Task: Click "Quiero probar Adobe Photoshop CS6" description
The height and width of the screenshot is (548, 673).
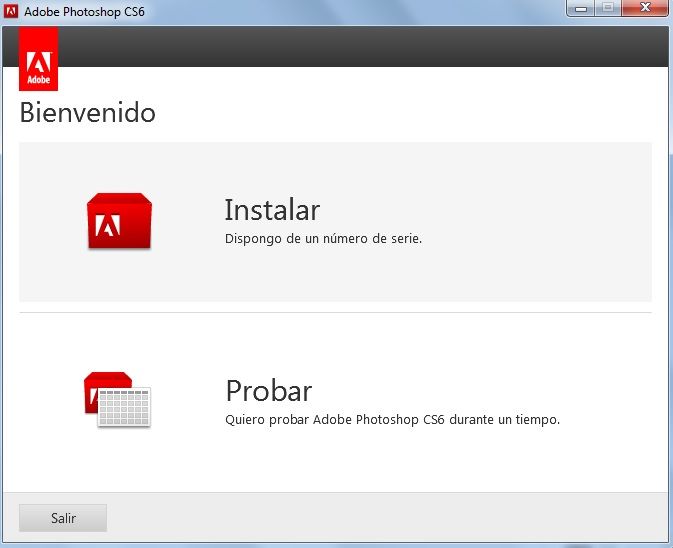Action: pyautogui.click(x=393, y=419)
